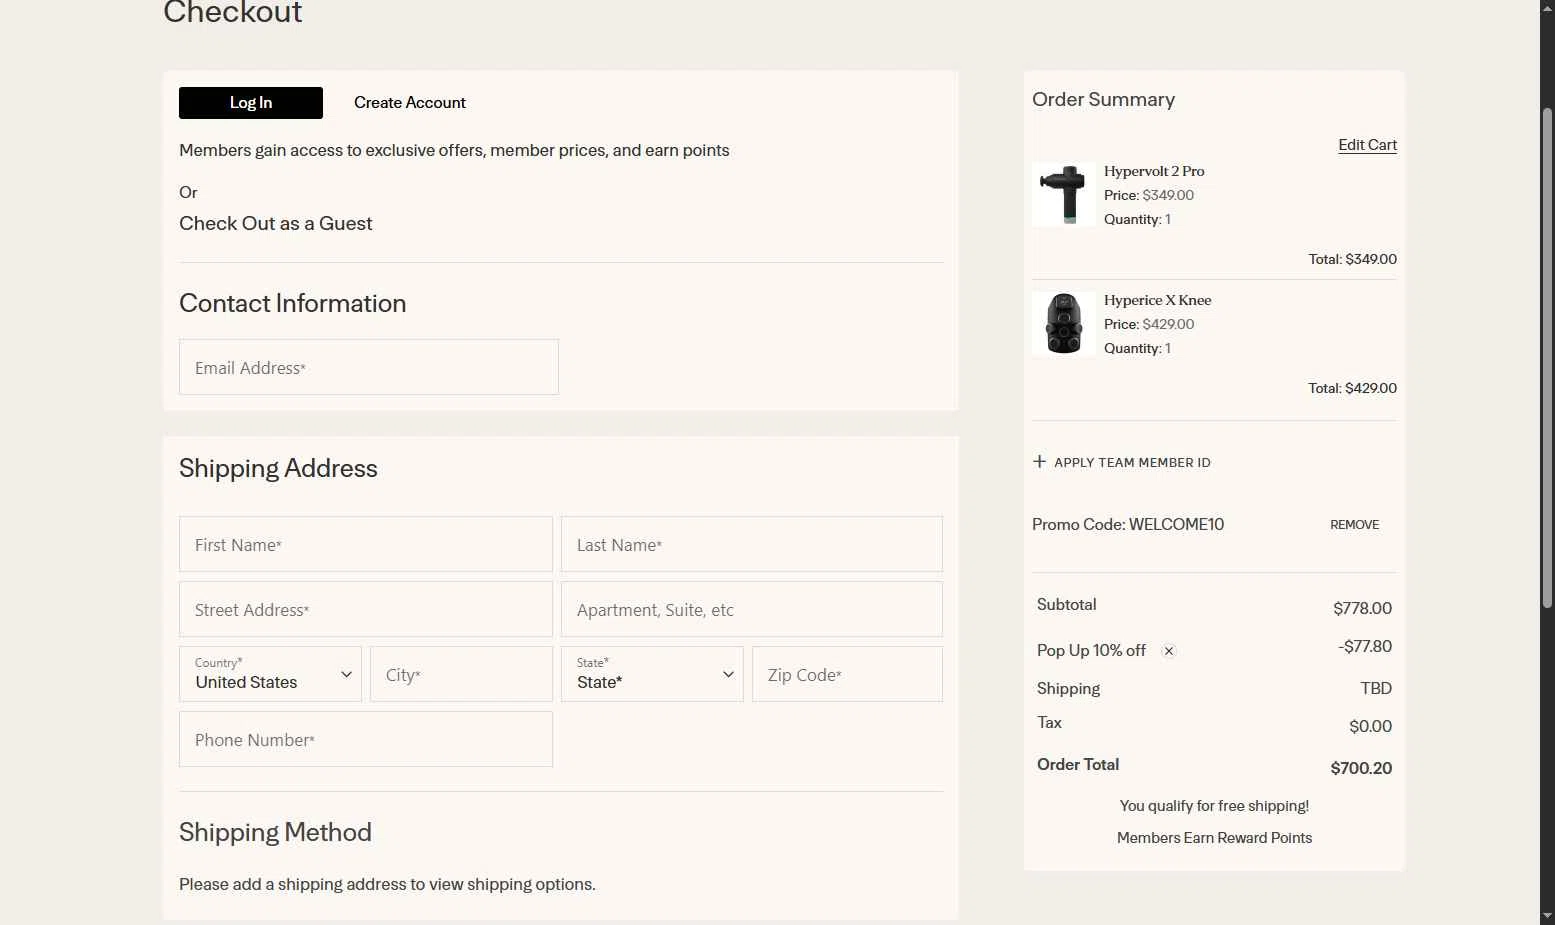Image resolution: width=1555 pixels, height=925 pixels.
Task: Click the Shipping Method heading
Action: 275,832
